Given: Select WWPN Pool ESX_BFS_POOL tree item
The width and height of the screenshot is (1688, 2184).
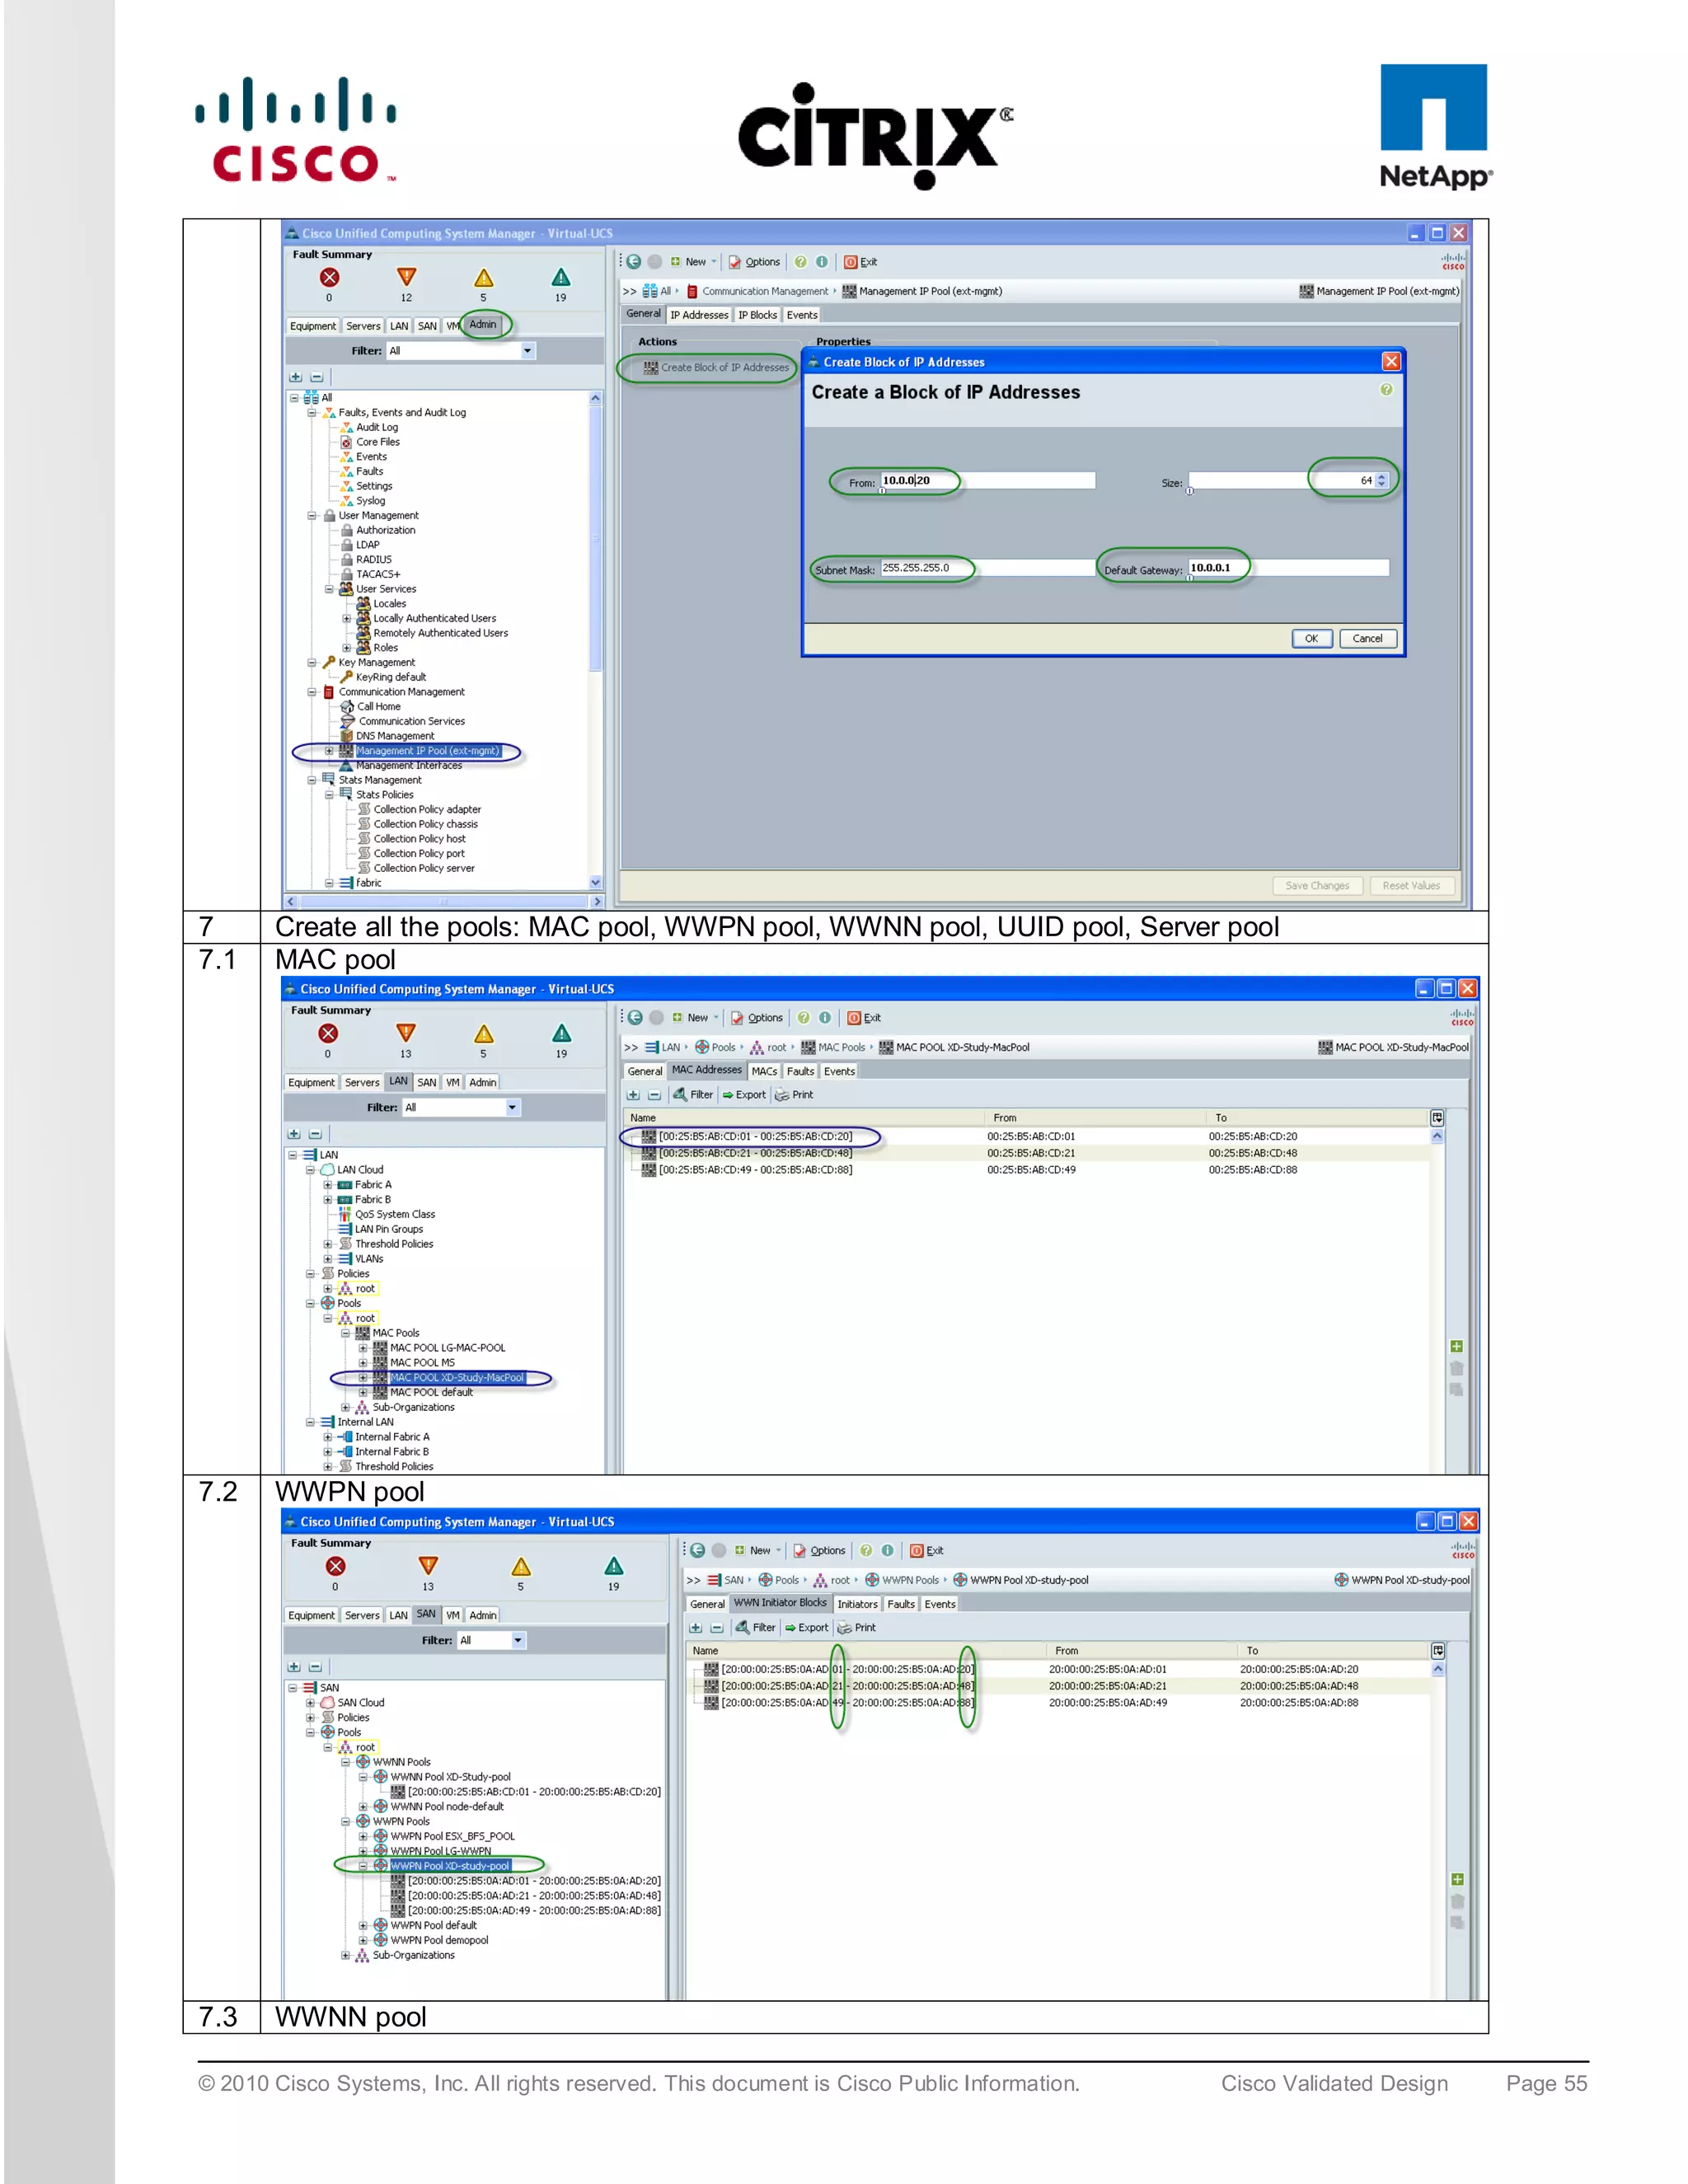Looking at the screenshot, I should pos(452,1837).
